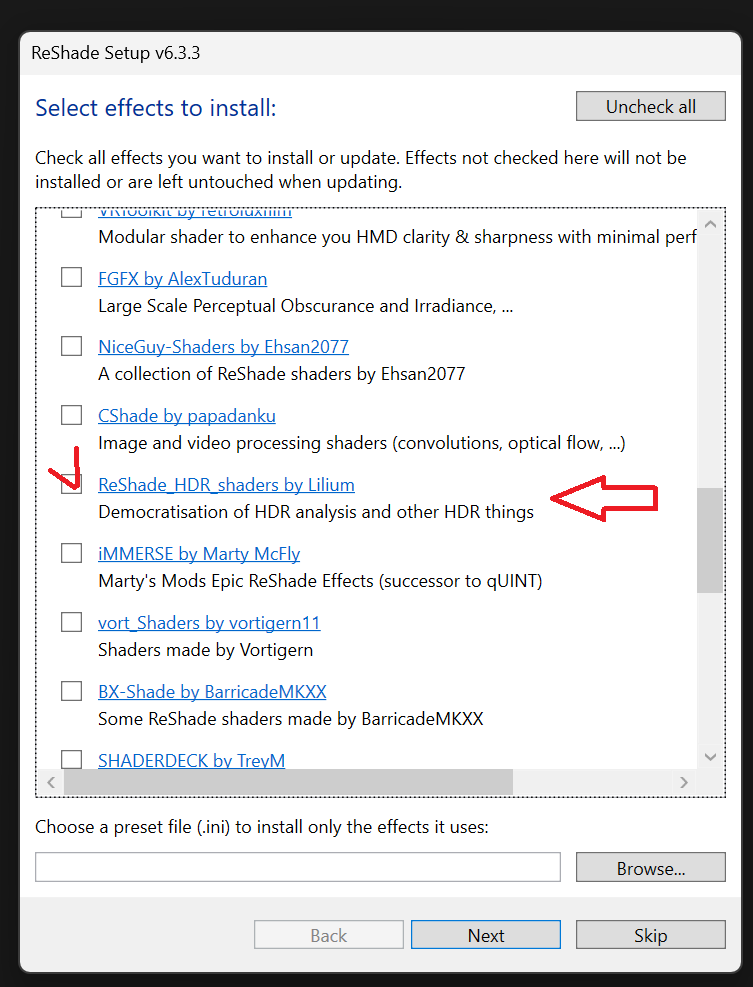Click the vertical scrollbar down arrow
Viewport: 753px width, 987px height.
tap(711, 757)
